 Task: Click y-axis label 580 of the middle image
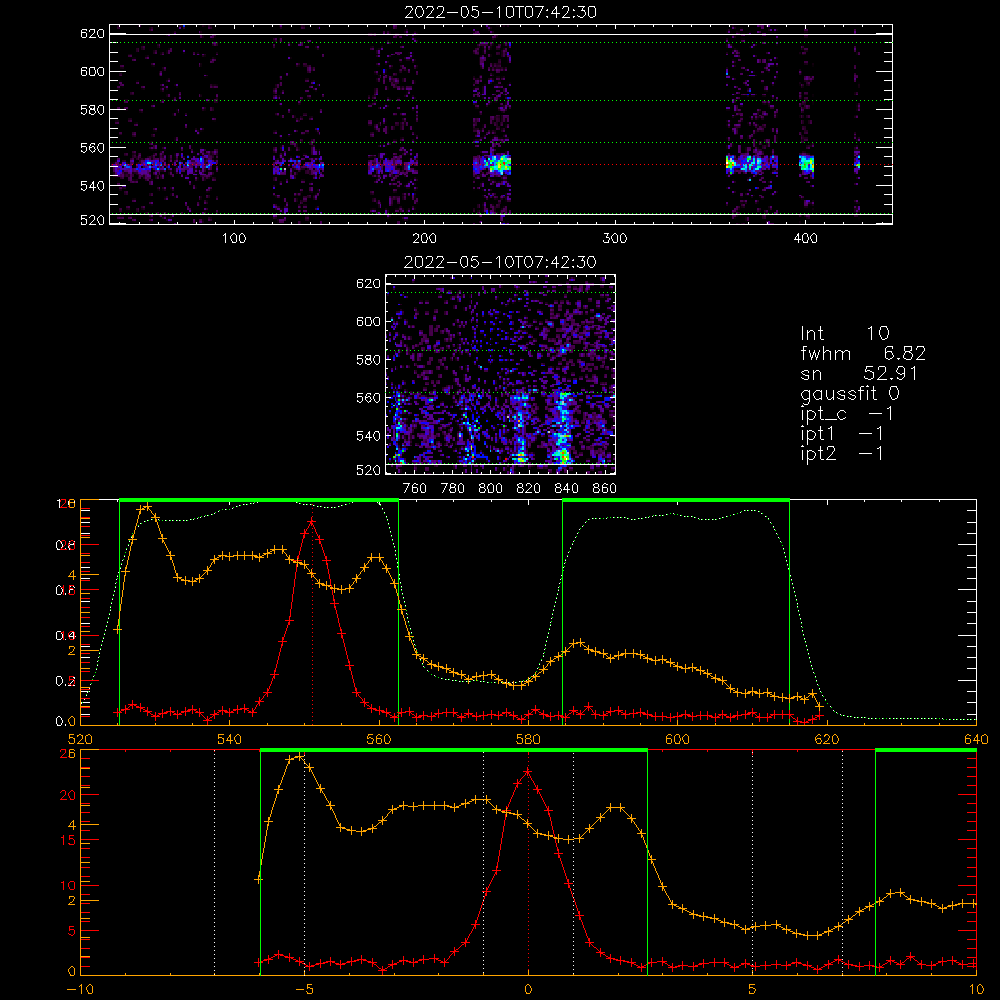point(368,360)
